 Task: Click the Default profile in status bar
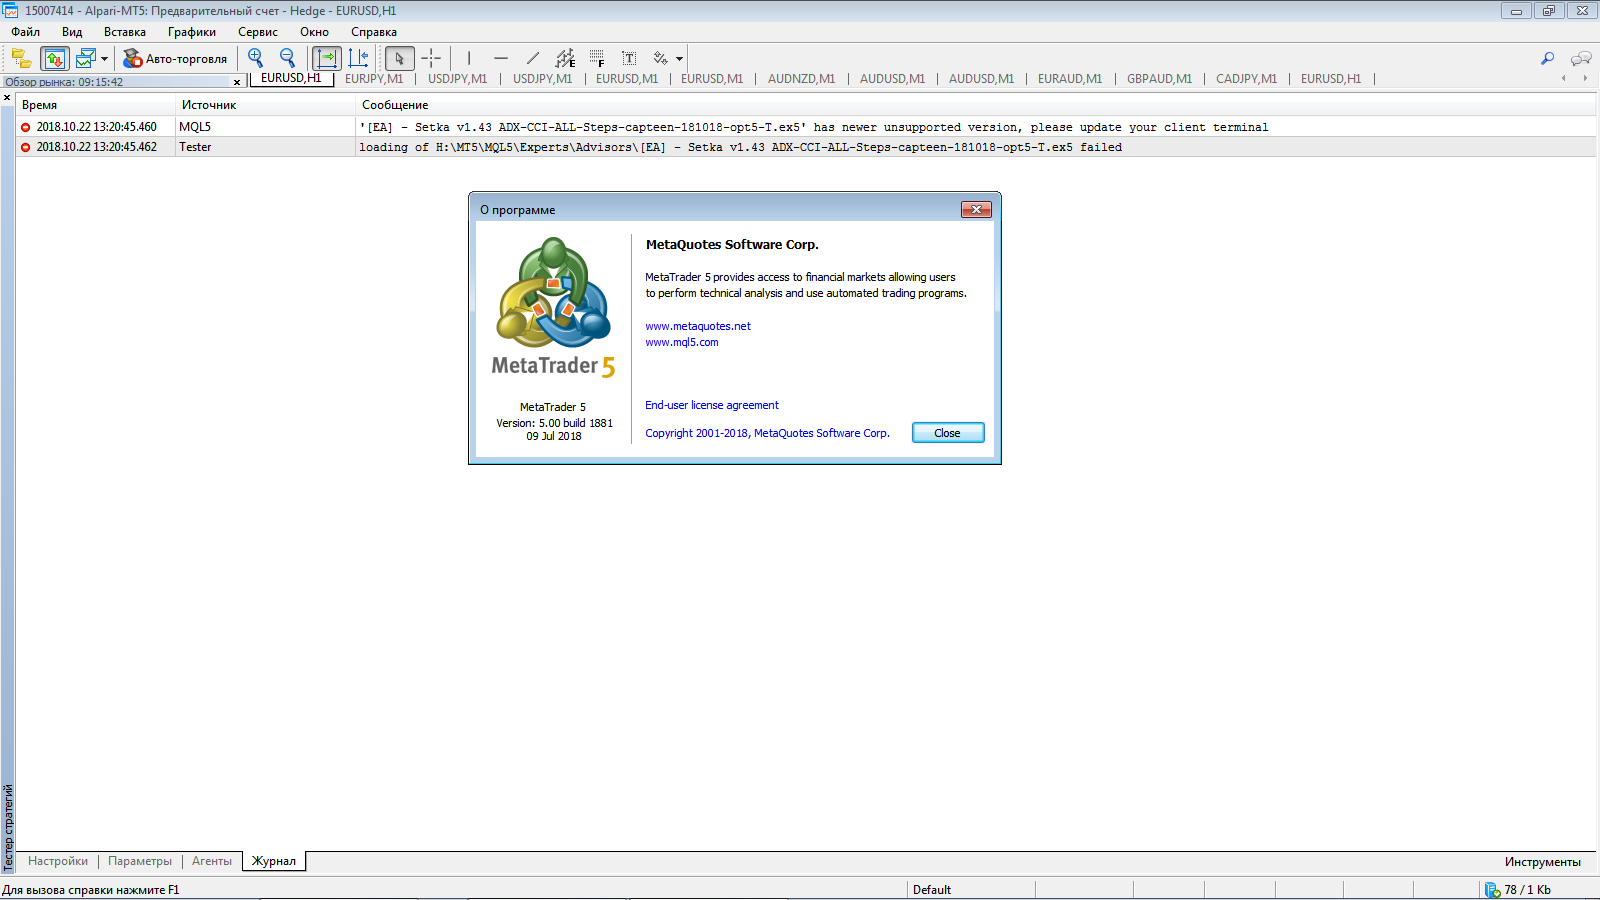(932, 889)
